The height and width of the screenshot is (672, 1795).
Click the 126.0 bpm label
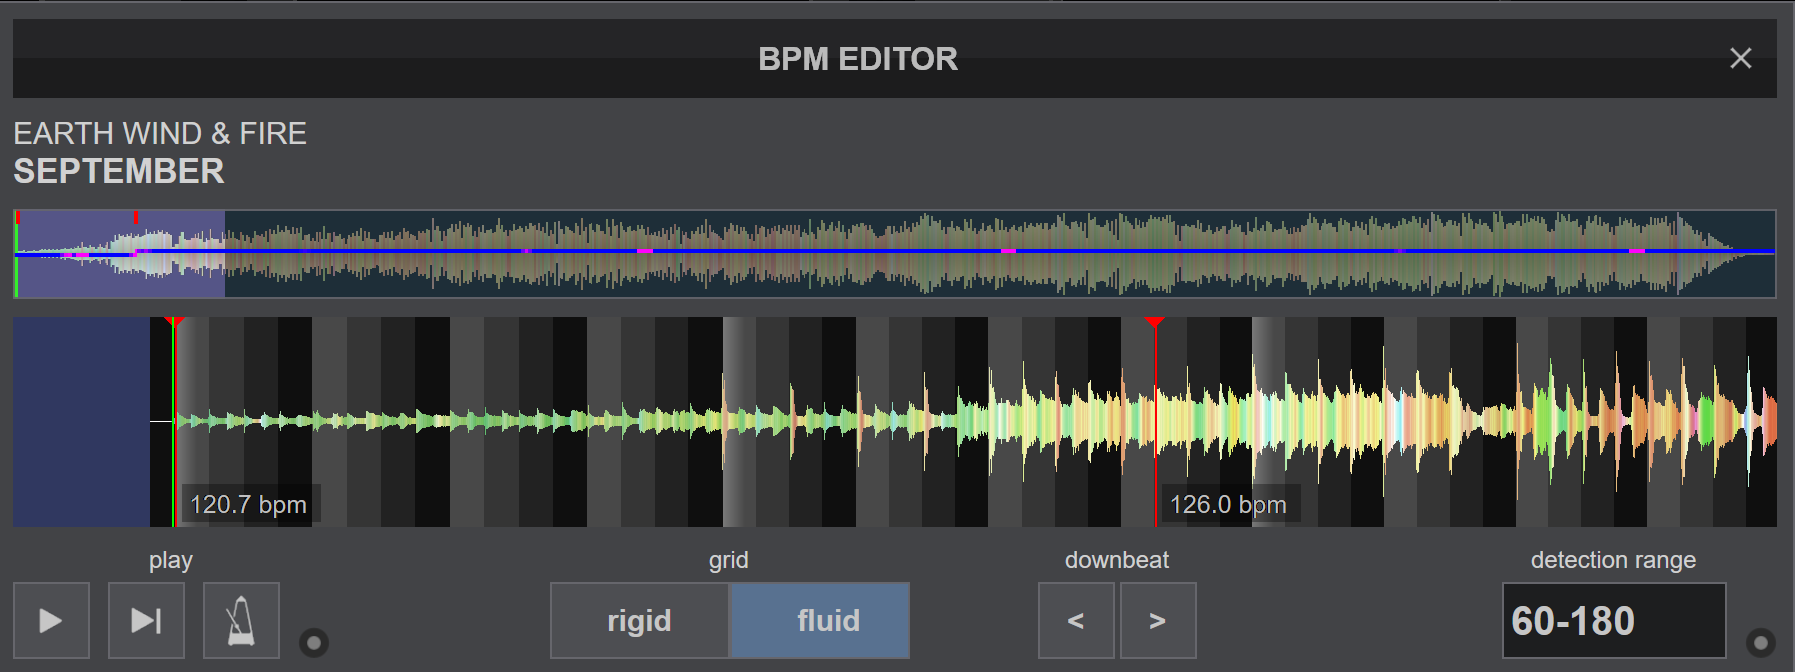[x=1228, y=505]
